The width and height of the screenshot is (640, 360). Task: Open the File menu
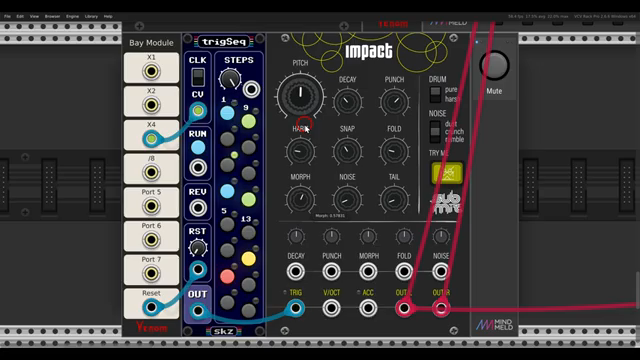[7, 16]
